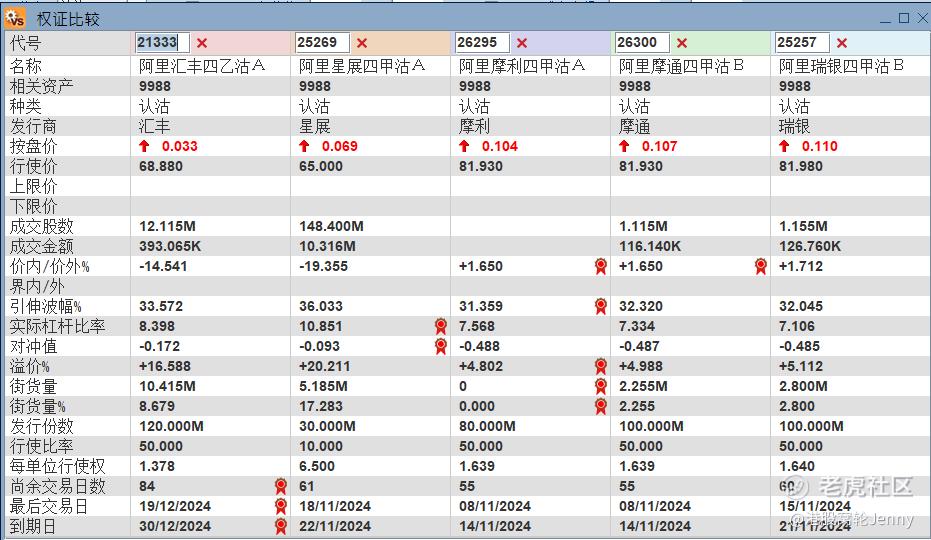This screenshot has width=931, height=540.
Task: Click strike price cell 65.000
Action: pos(321,166)
